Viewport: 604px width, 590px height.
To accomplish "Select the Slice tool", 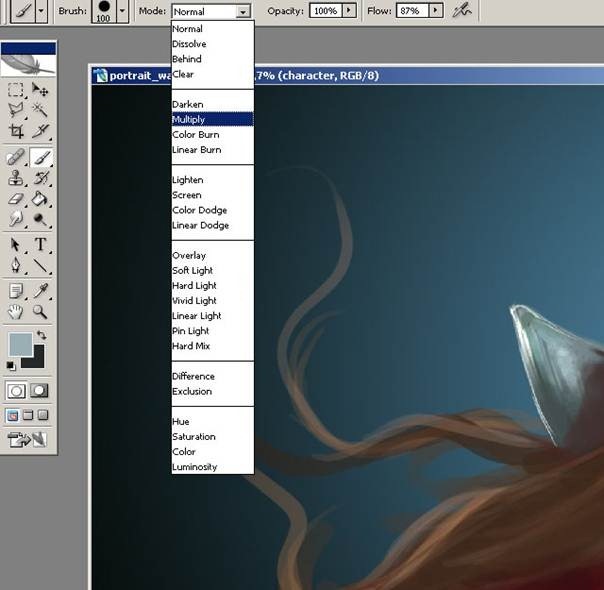I will click(x=40, y=131).
